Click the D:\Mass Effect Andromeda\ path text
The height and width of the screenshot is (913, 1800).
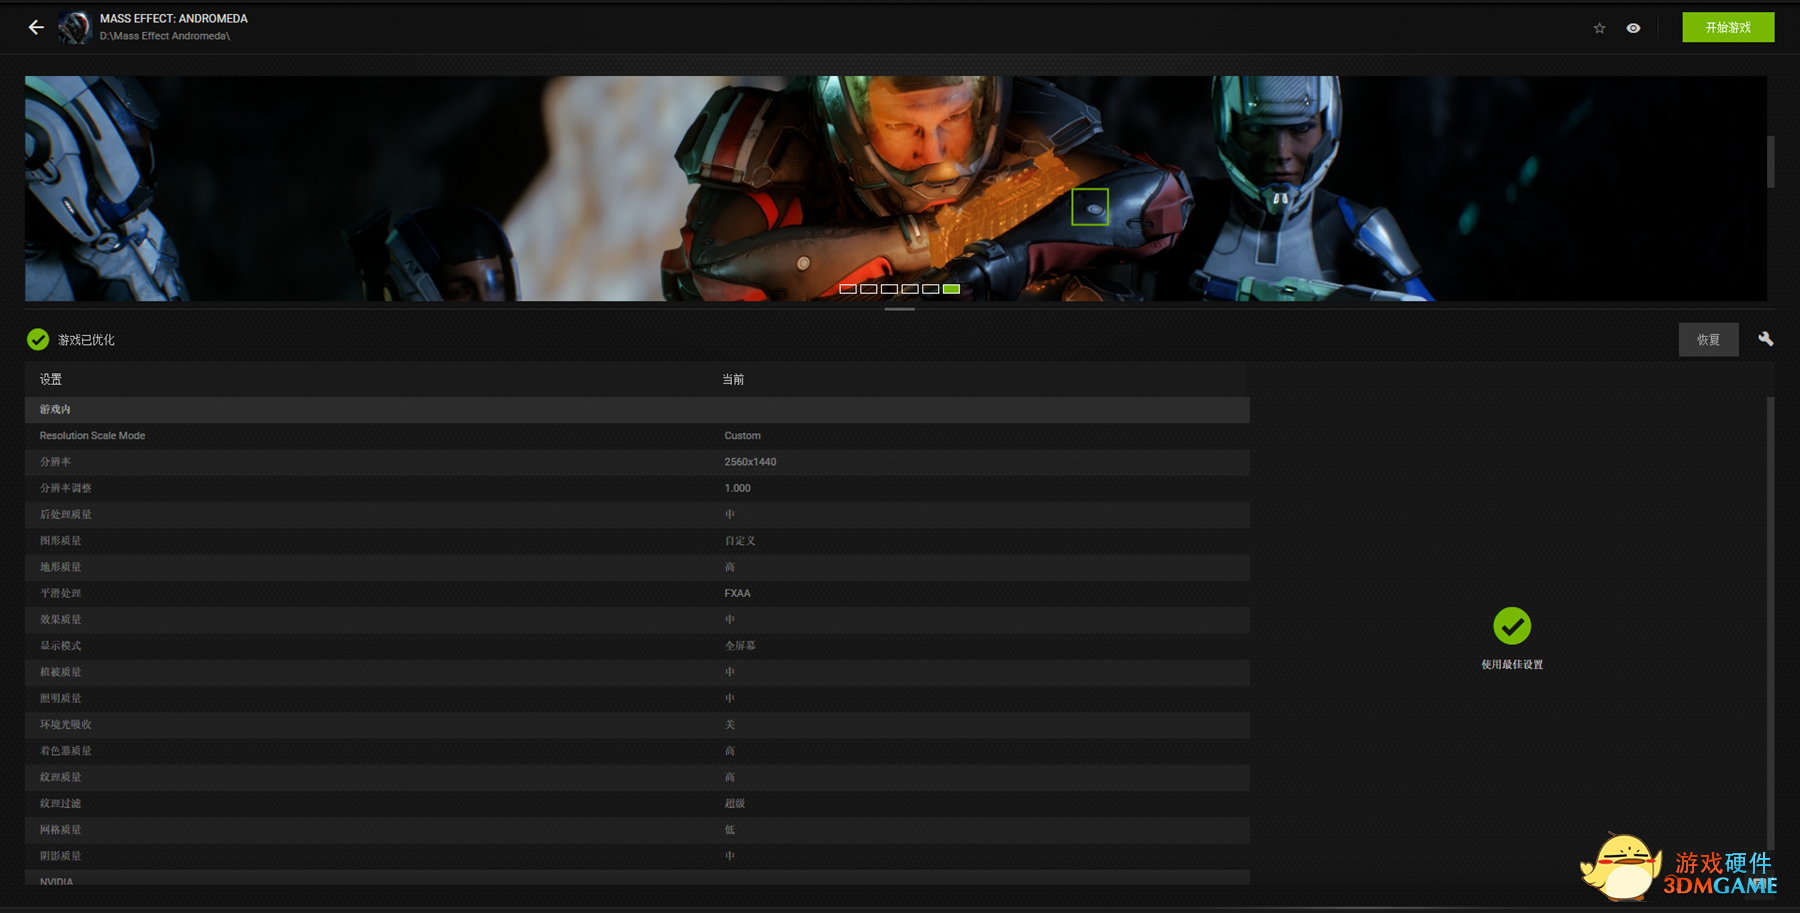[165, 36]
